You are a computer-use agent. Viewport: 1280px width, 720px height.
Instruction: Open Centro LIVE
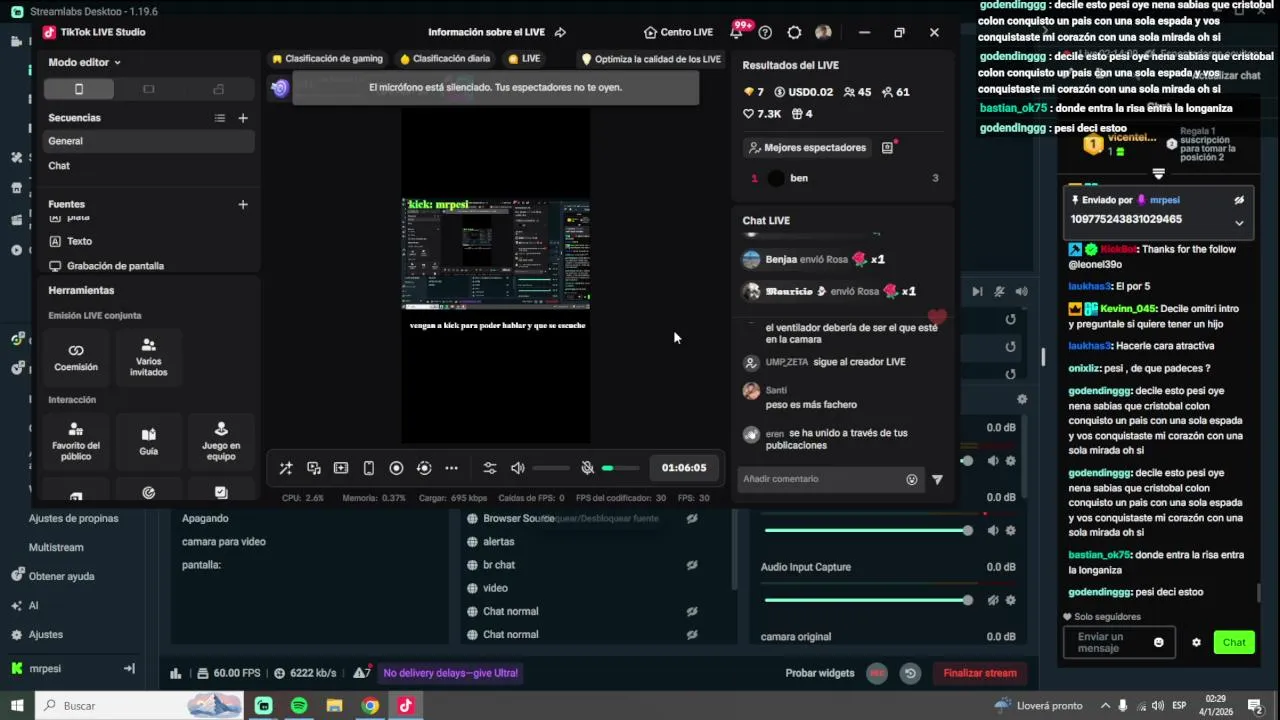point(678,32)
